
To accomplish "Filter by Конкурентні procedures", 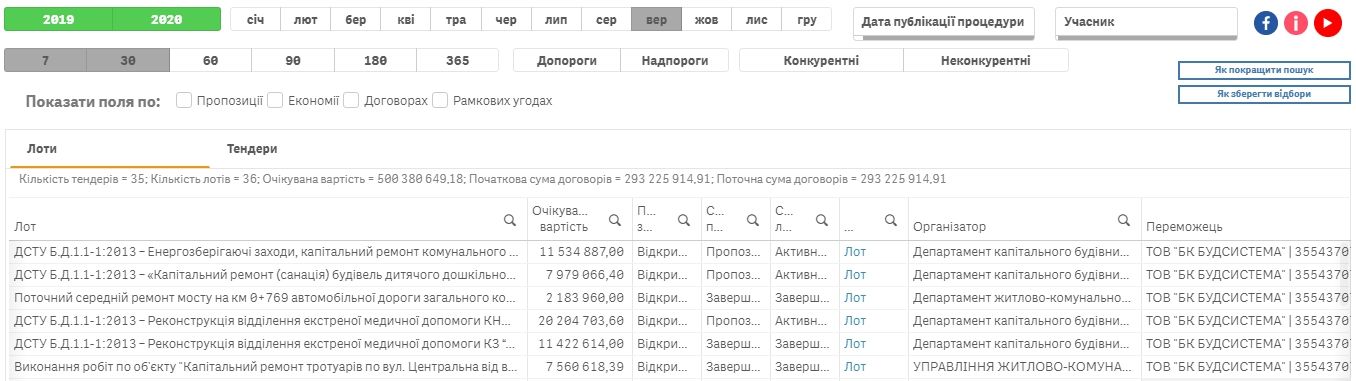I will pos(821,60).
